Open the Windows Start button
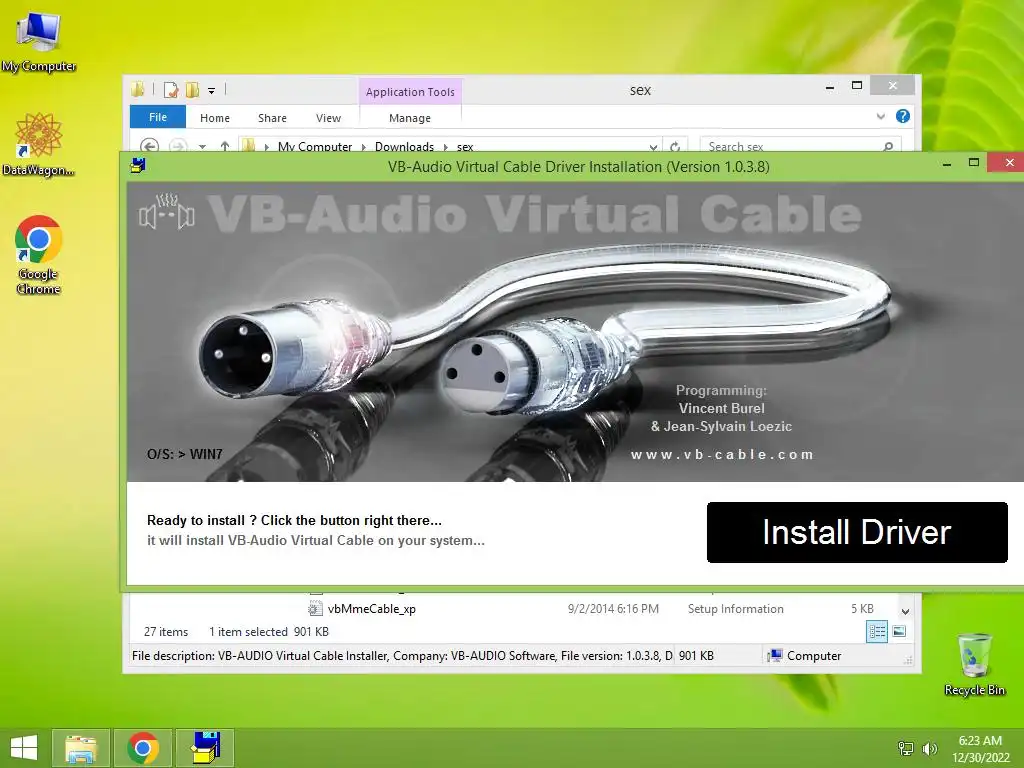This screenshot has width=1024, height=768. point(24,748)
